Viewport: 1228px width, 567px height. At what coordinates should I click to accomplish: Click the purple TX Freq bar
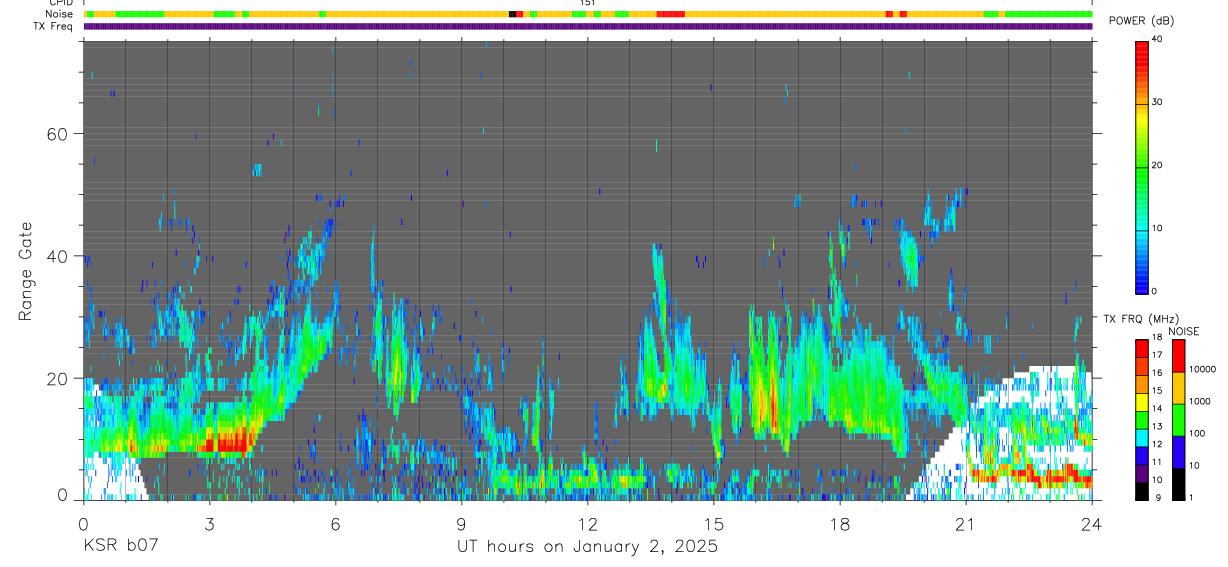tap(588, 26)
